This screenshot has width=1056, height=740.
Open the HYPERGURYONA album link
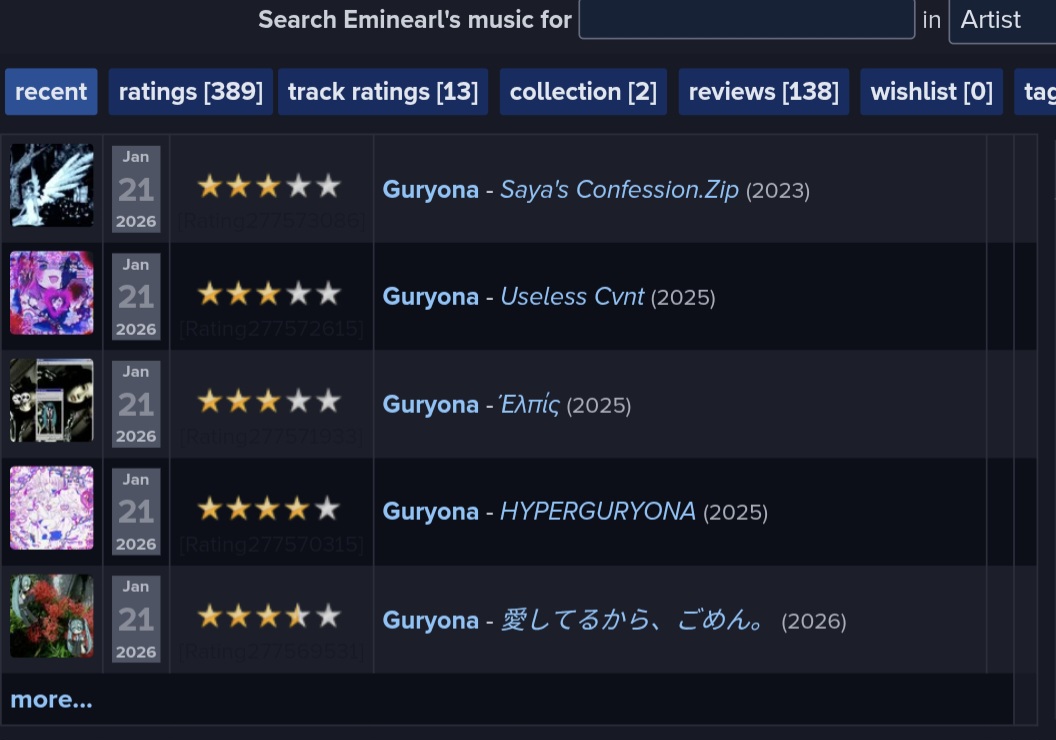(597, 512)
